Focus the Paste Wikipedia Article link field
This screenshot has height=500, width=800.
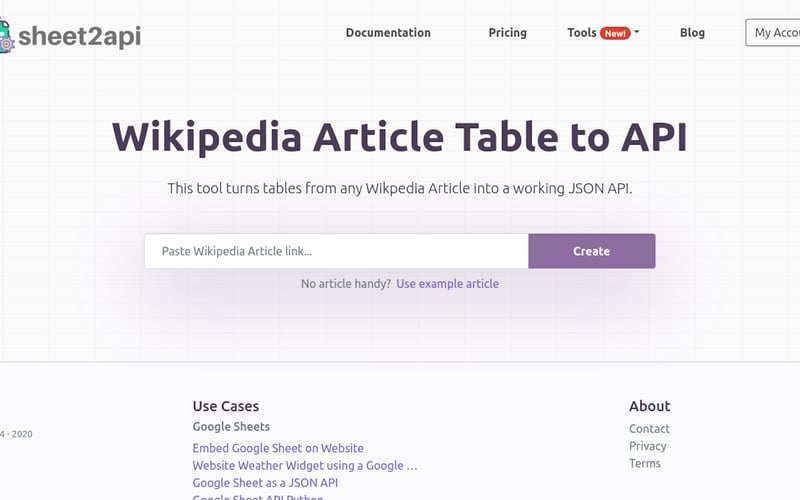tap(336, 251)
